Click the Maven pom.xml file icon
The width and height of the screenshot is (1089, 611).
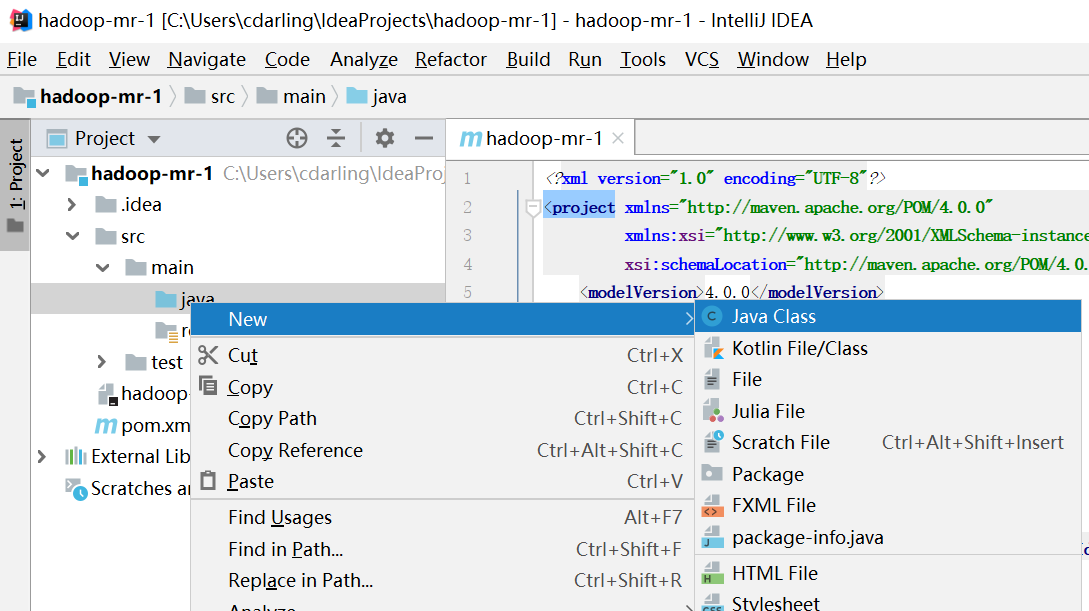tap(106, 425)
